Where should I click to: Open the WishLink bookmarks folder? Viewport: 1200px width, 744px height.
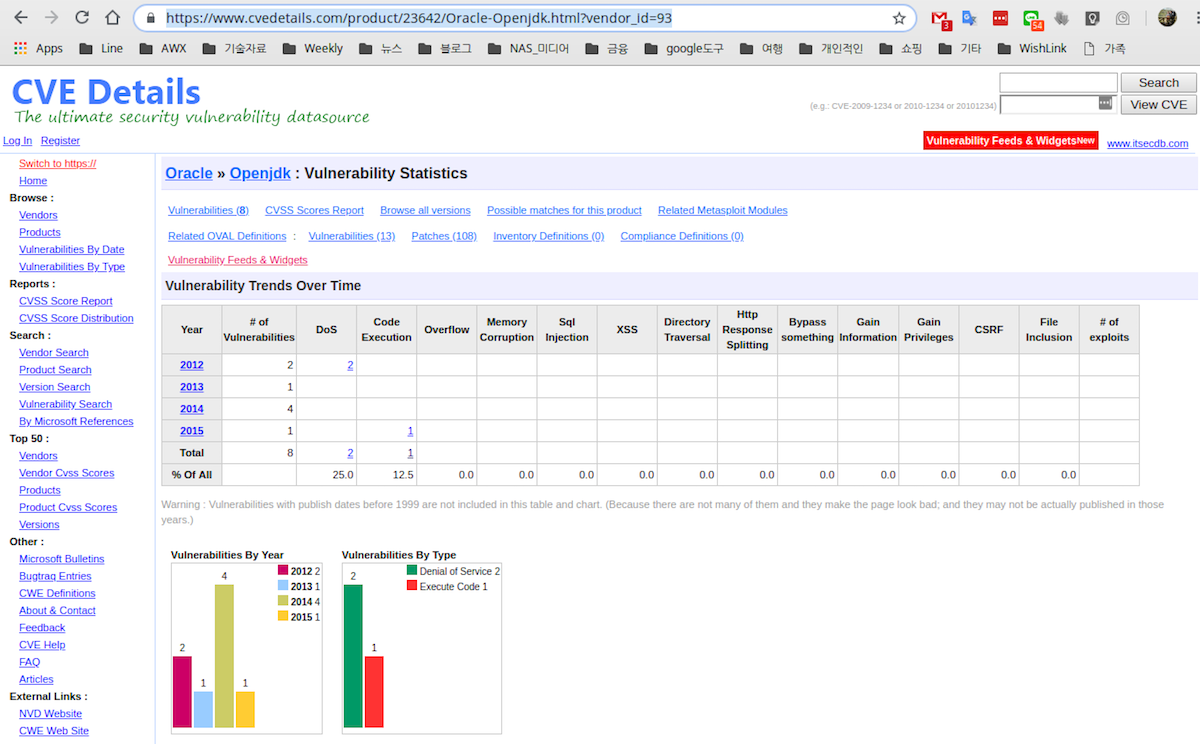pos(1032,48)
